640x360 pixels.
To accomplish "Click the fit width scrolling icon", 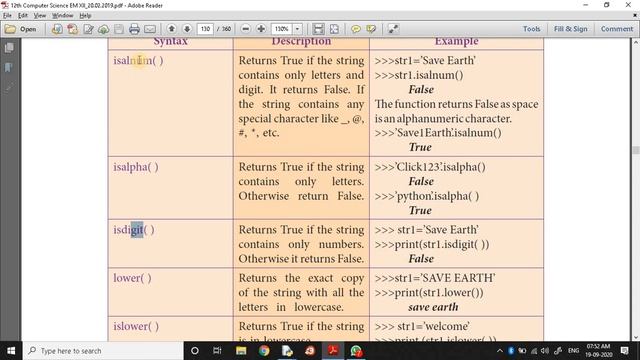I will 318,29.
